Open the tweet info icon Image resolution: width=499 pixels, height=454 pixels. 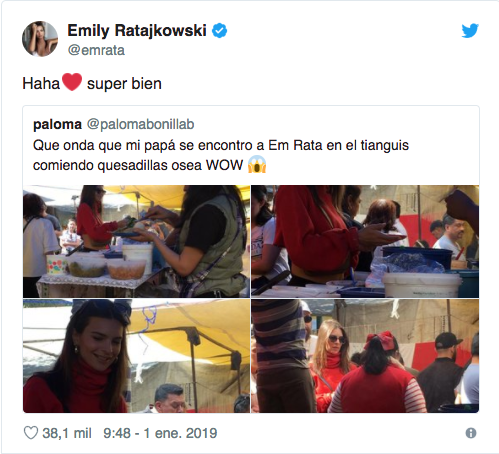(x=471, y=433)
